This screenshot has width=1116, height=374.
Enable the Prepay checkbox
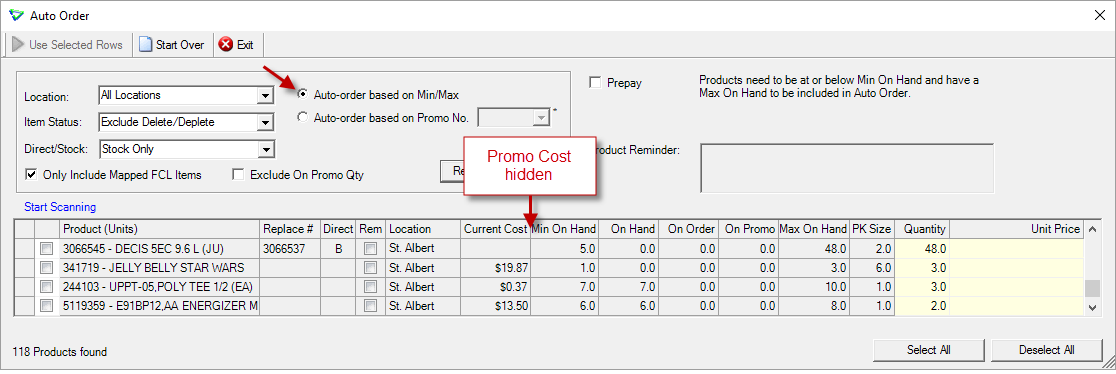pyautogui.click(x=595, y=83)
